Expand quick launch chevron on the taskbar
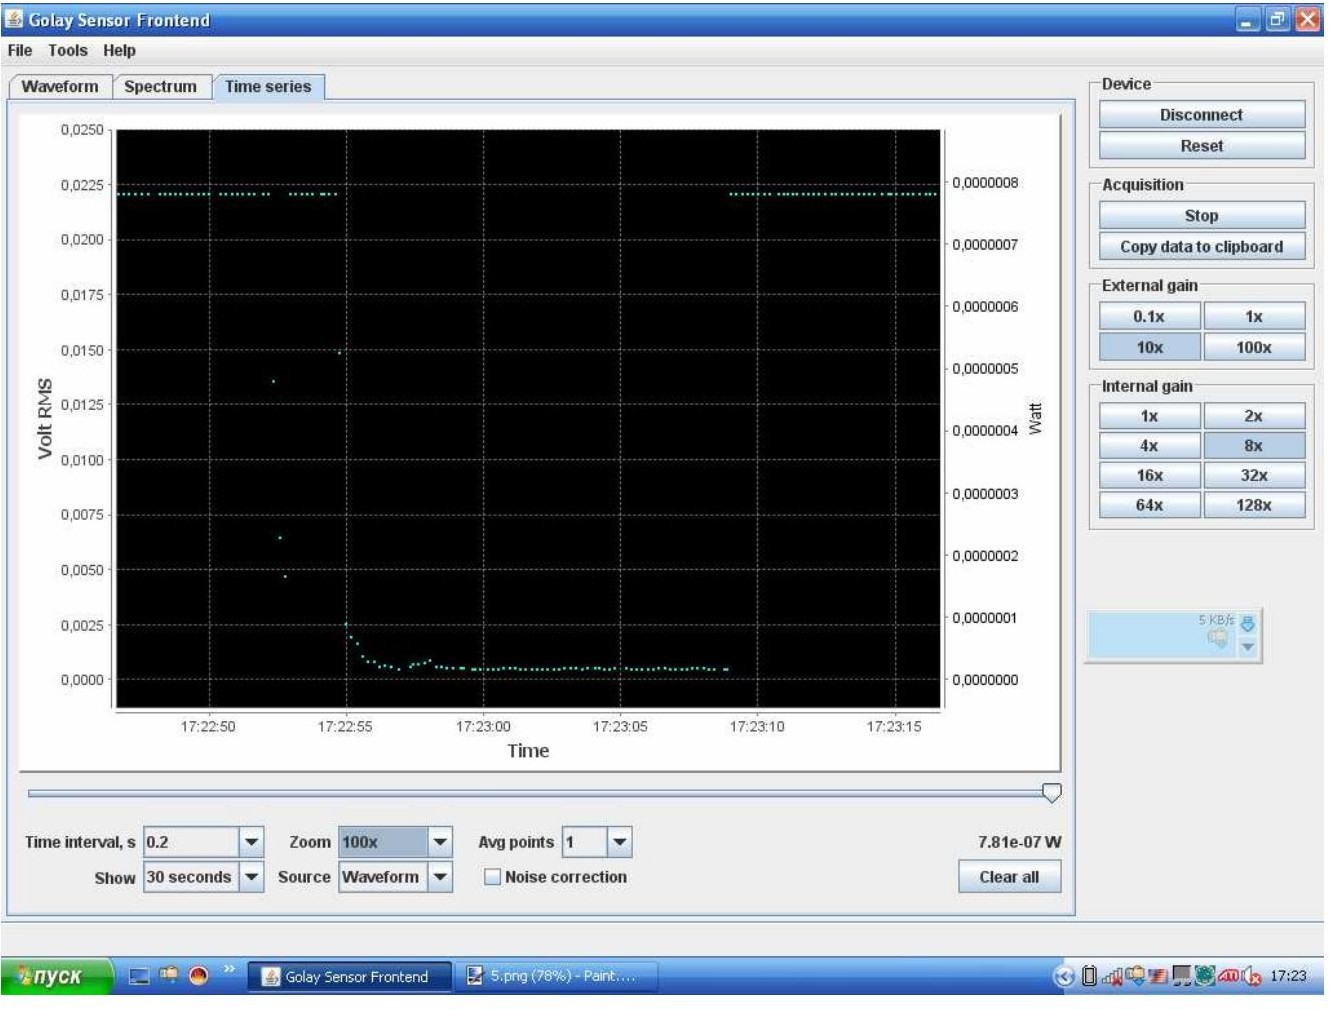Viewport: 1330px width, 1010px height. coord(229,969)
